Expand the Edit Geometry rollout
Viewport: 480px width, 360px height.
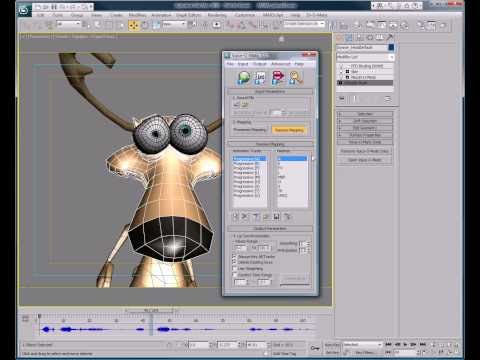click(x=365, y=128)
